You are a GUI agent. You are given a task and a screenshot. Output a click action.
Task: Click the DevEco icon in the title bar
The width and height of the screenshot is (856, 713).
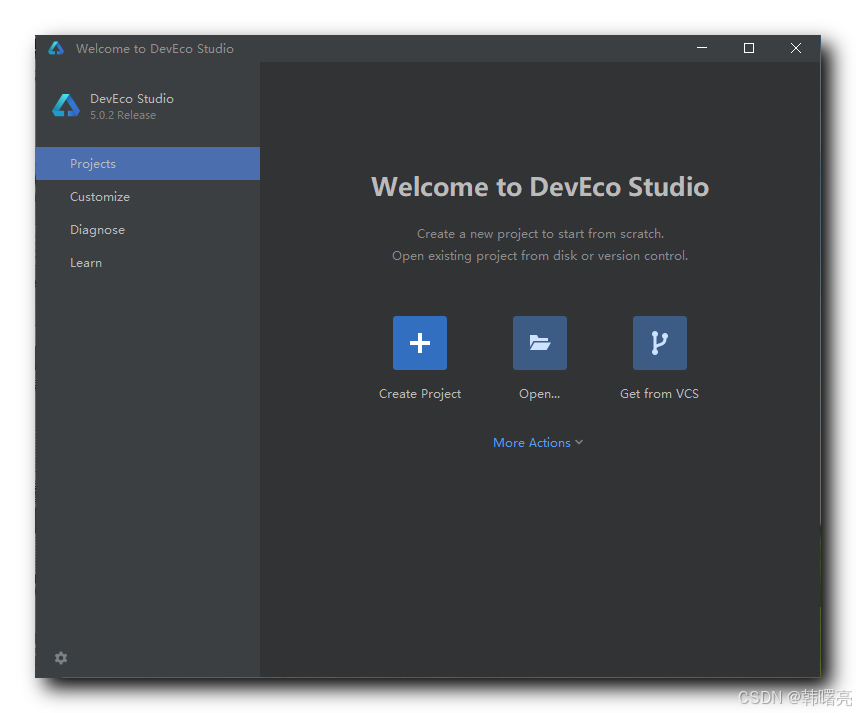pos(56,49)
